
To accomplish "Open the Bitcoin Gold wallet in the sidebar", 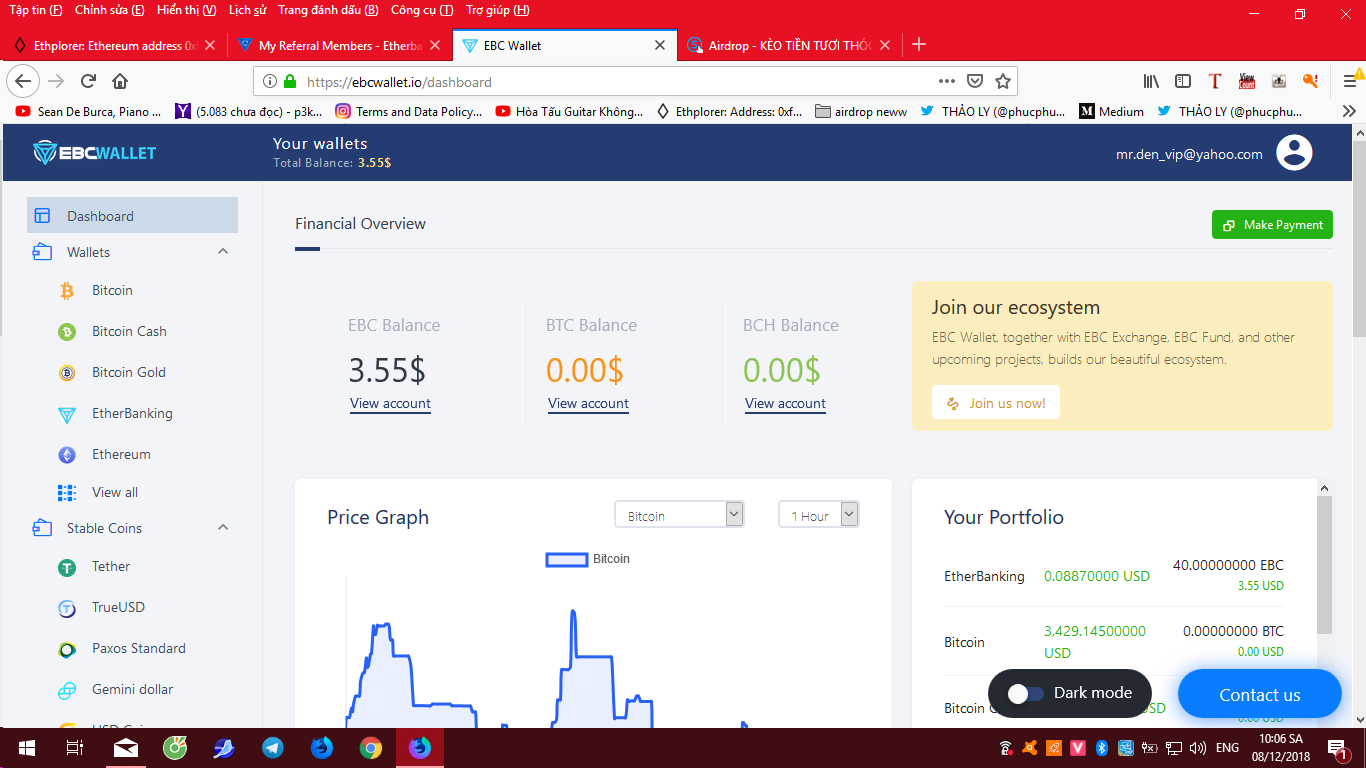I will point(129,372).
